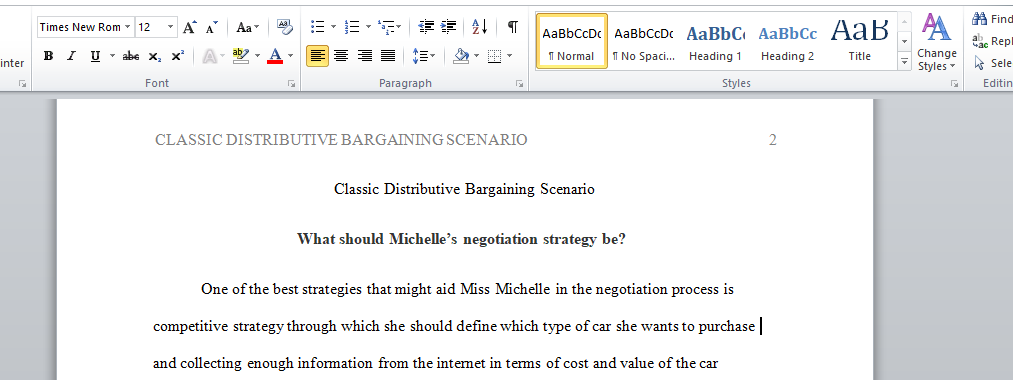Click the running header 'CLASSIC DISTRIBUTIVE BARGAINING SCENARIO'
The image size is (1013, 380).
[341, 140]
